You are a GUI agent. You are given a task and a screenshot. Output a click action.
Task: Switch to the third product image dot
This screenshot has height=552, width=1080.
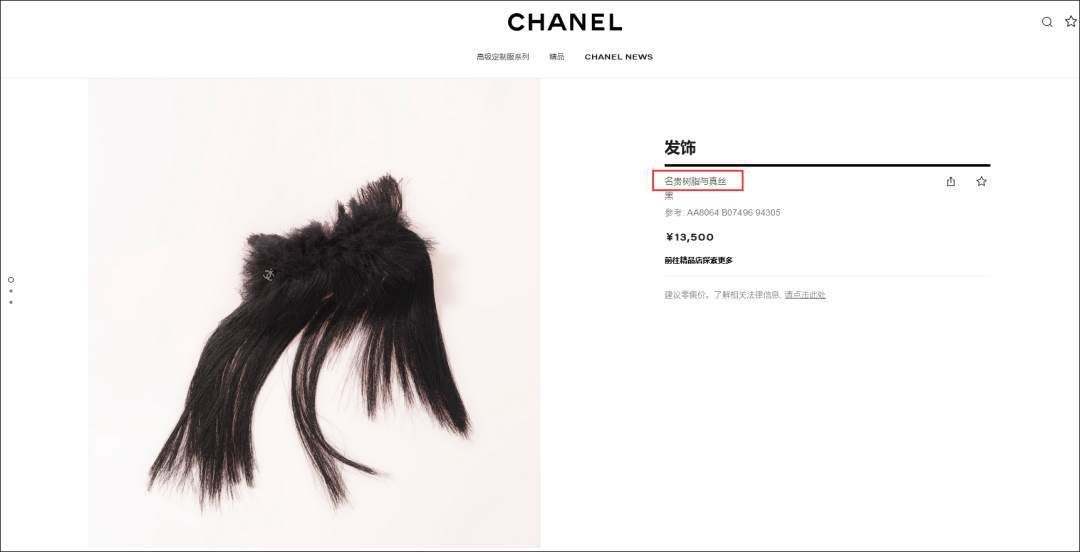(x=11, y=302)
